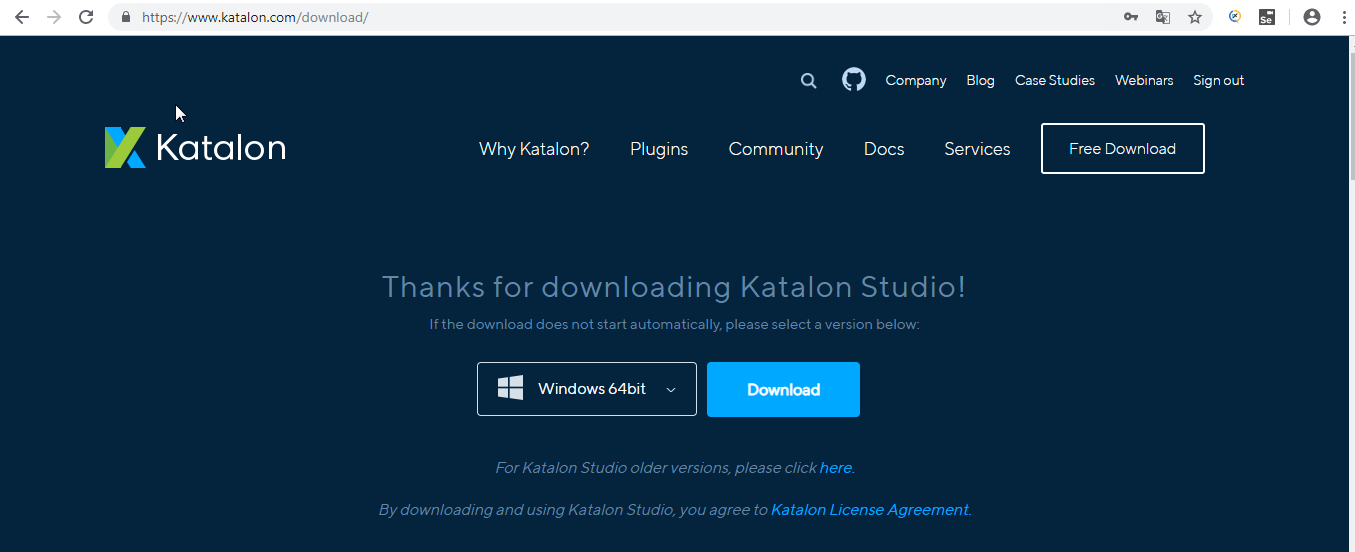Click the URL address bar

click(x=600, y=17)
